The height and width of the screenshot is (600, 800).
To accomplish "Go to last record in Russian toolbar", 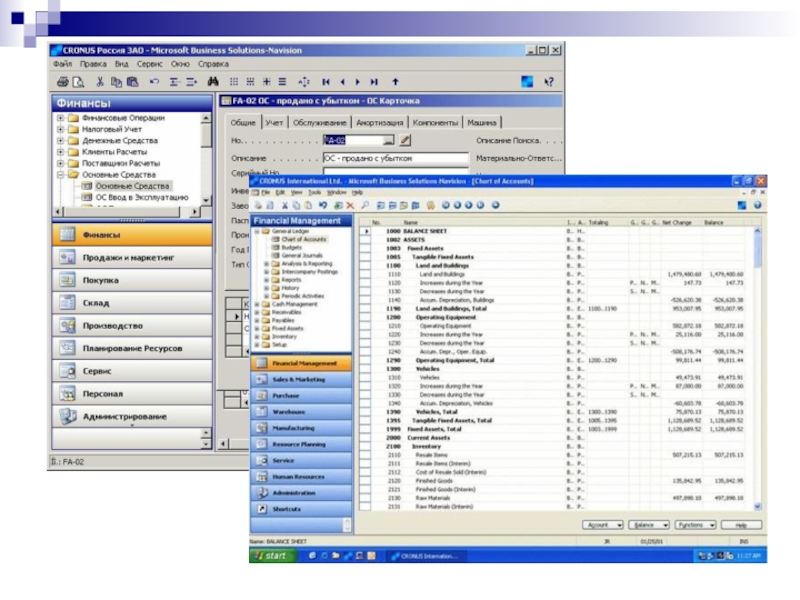I will pyautogui.click(x=374, y=82).
